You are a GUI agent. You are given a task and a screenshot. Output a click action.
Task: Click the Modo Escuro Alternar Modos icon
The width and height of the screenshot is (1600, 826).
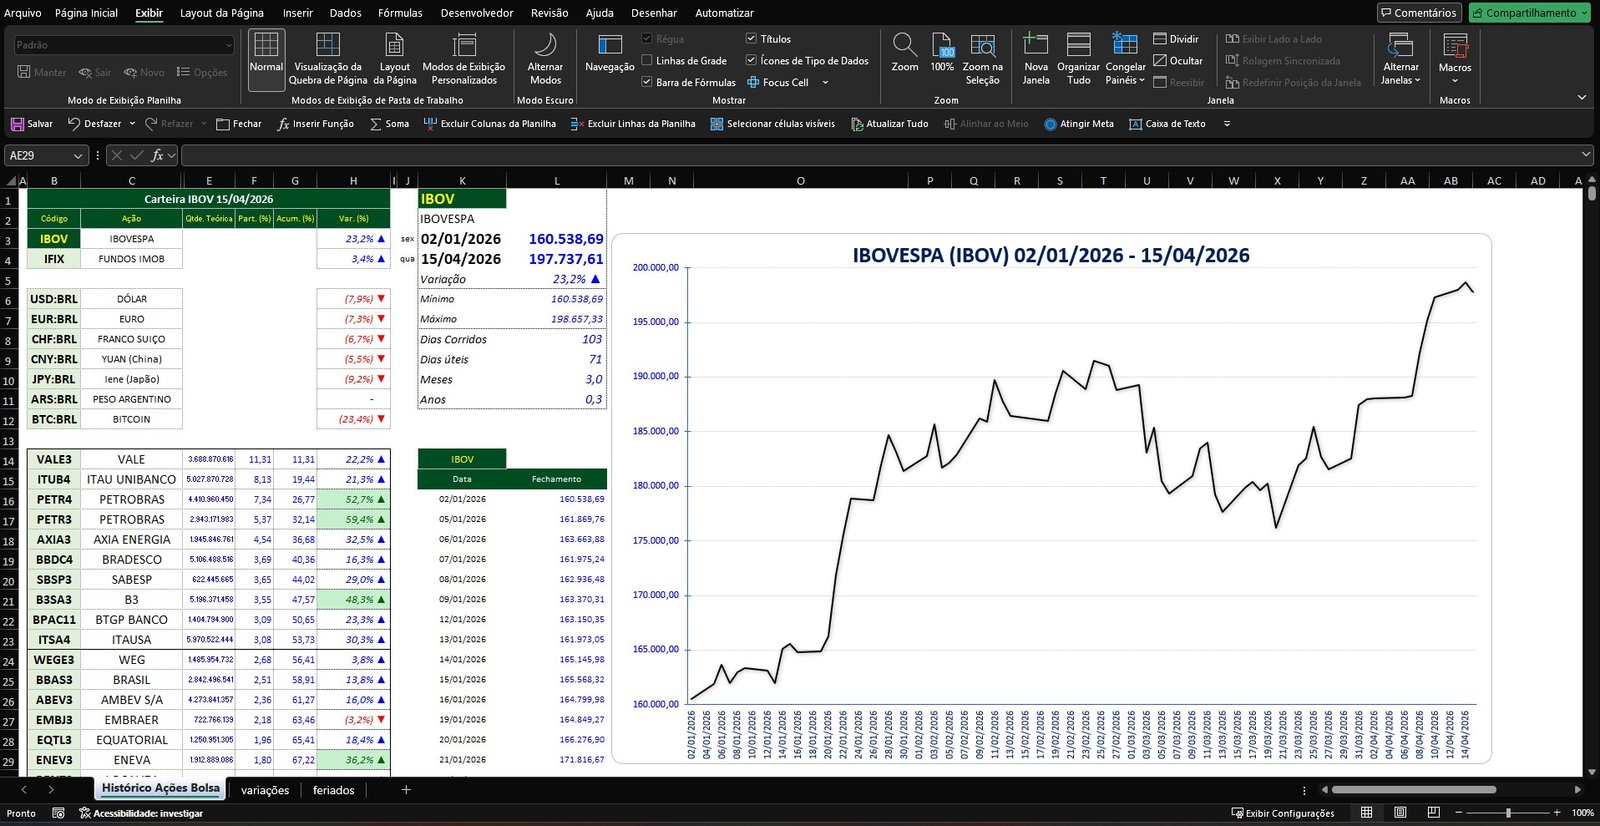pos(545,46)
